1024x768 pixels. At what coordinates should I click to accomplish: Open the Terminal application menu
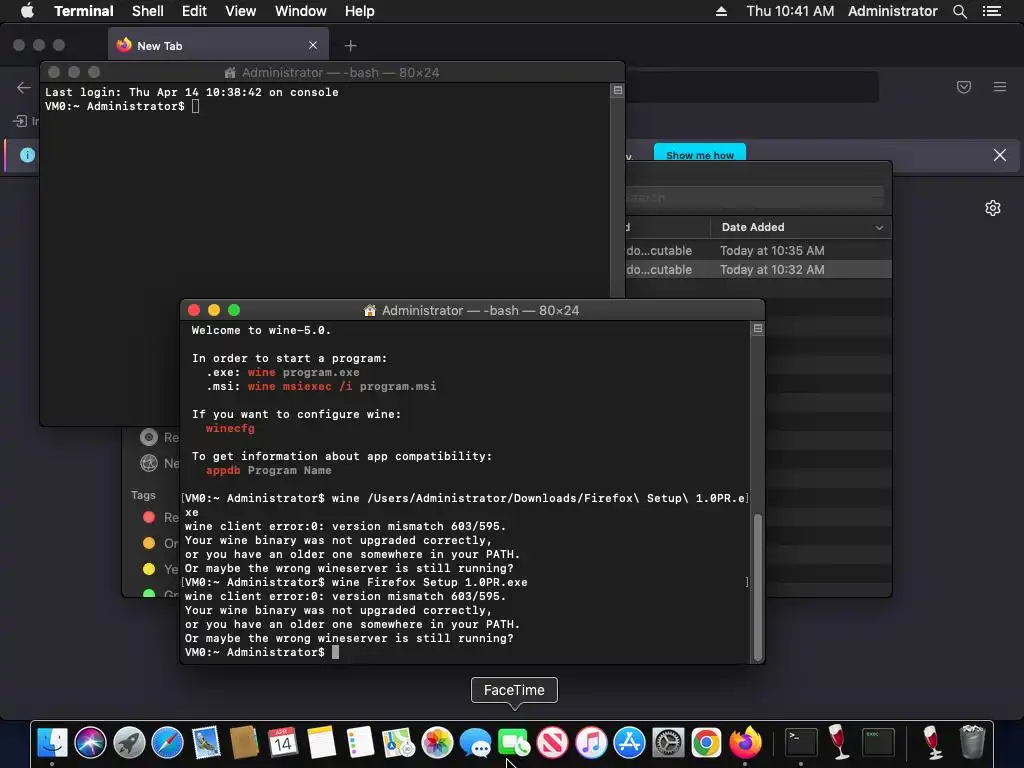(84, 11)
